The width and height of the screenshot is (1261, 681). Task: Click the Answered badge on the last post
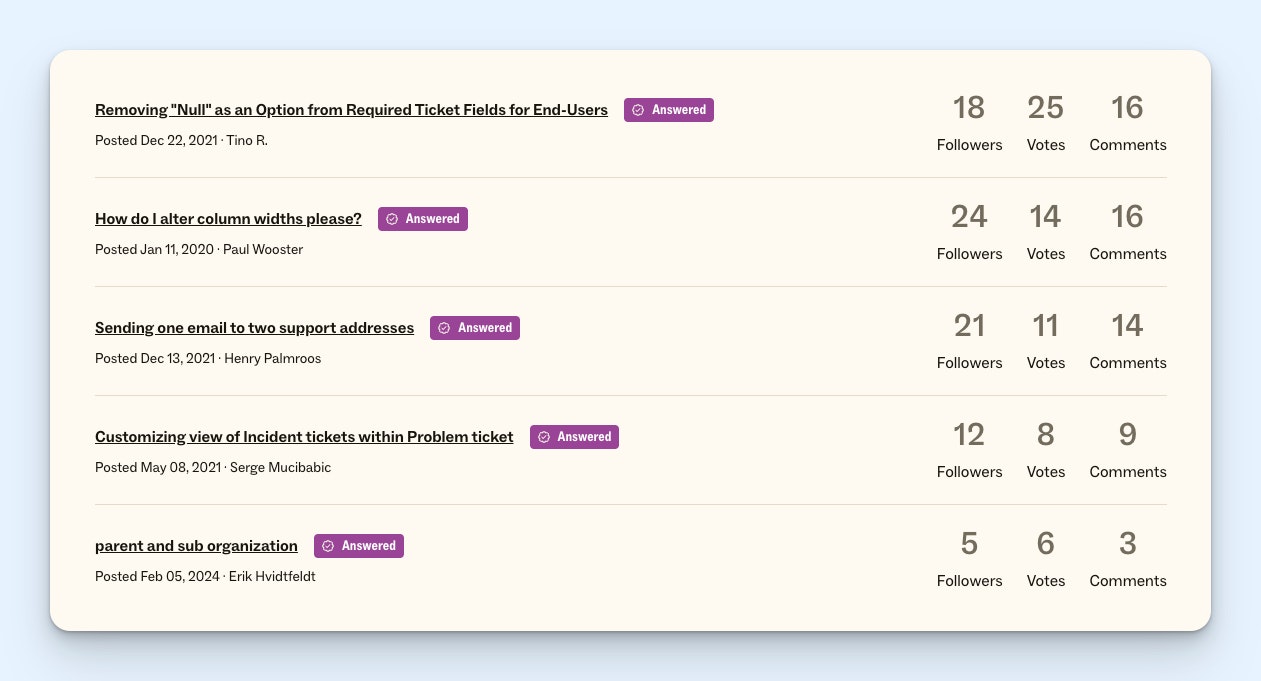(359, 546)
